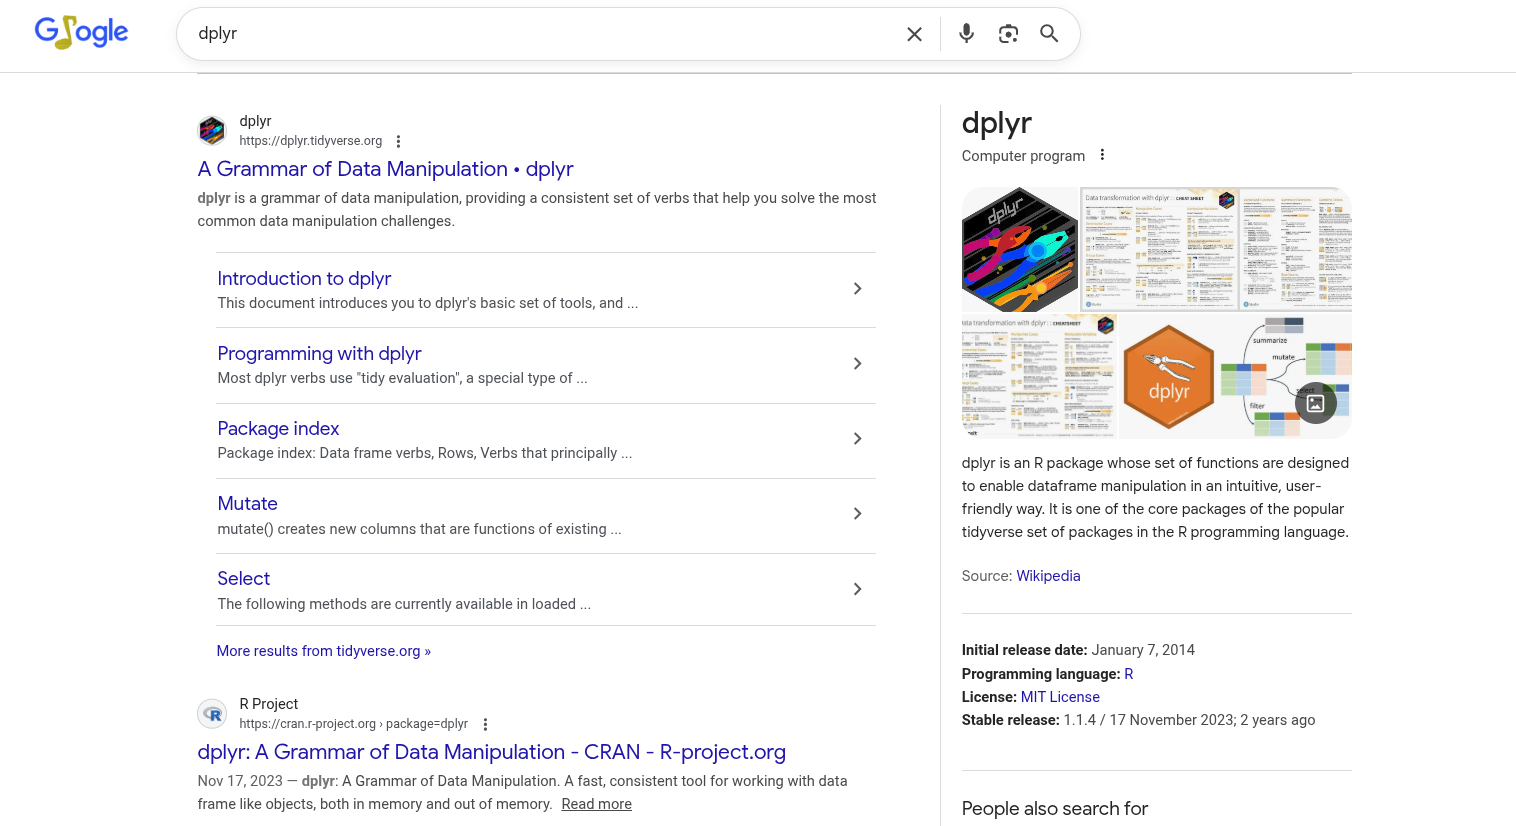Click the Google logo
This screenshot has width=1516, height=826.
tap(81, 33)
